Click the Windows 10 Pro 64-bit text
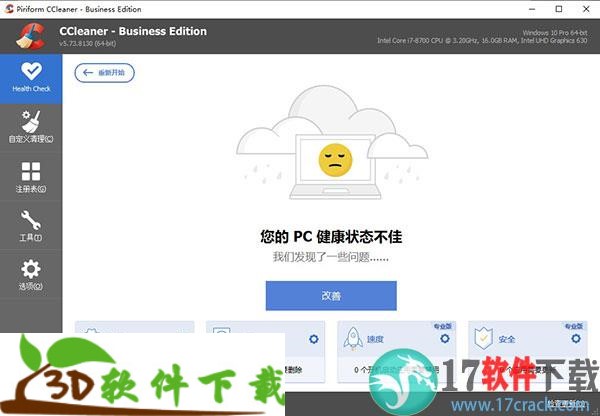The image size is (600, 416). (x=555, y=33)
